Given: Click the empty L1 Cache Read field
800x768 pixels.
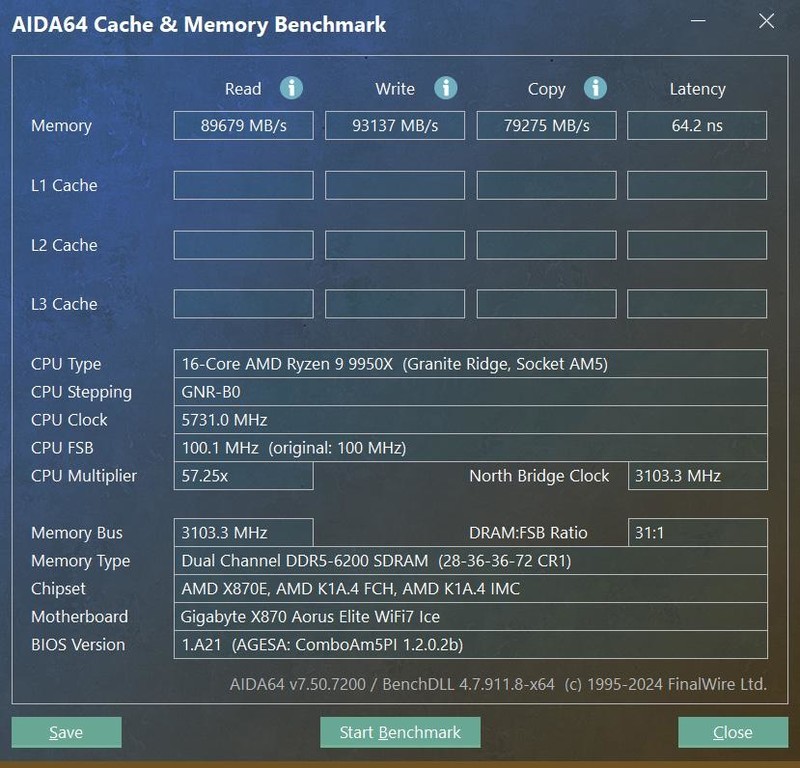Looking at the screenshot, I should 244,185.
